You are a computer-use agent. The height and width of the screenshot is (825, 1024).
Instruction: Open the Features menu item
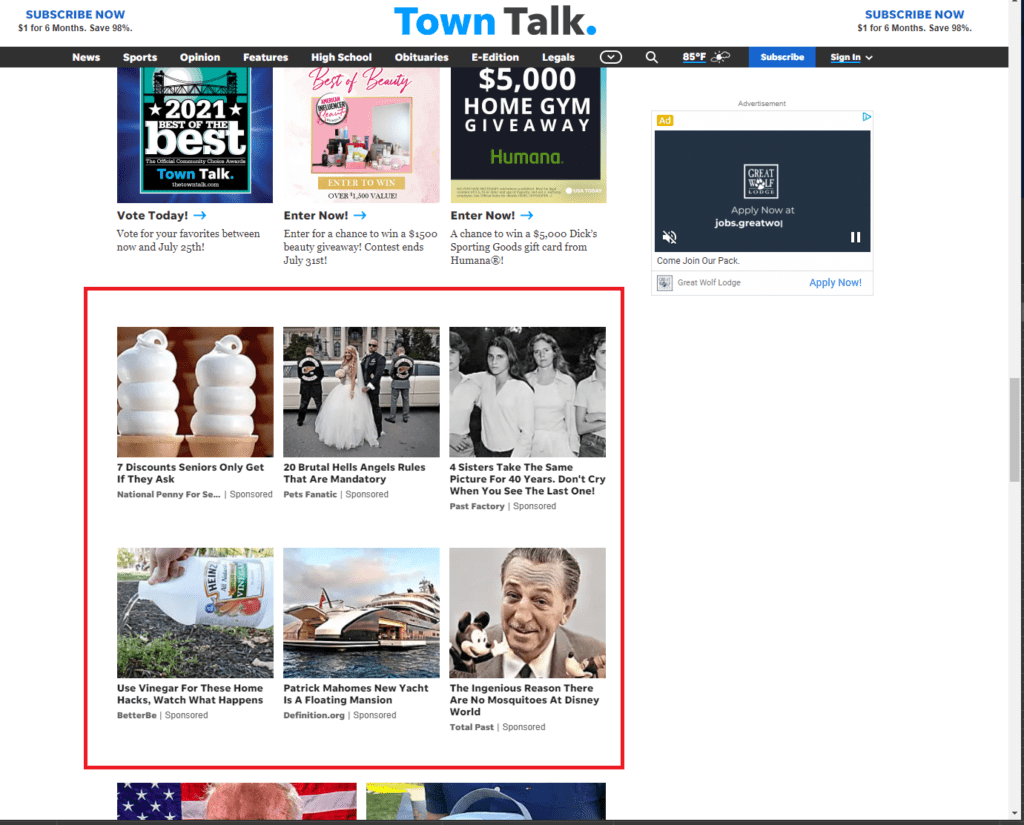[265, 57]
